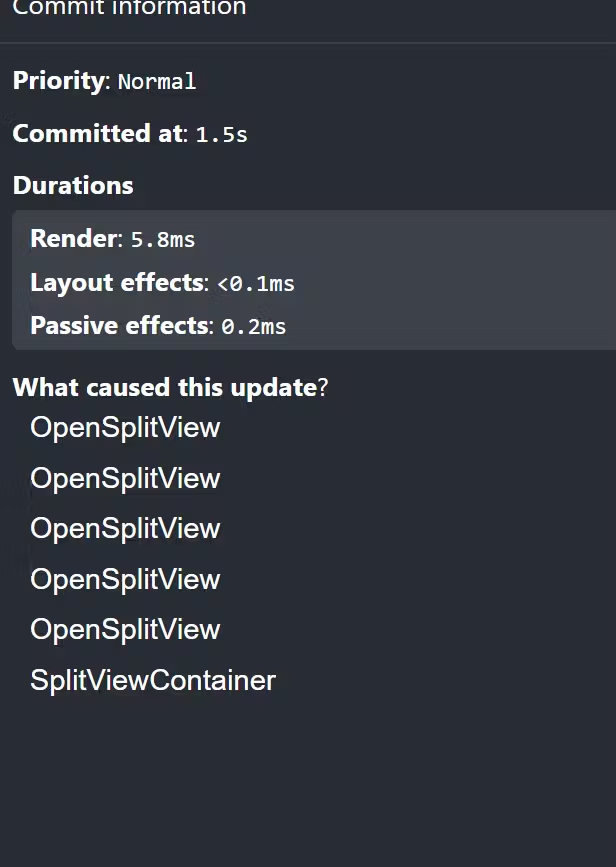616x867 pixels.
Task: Select the fifth OpenSplitView entry
Action: [x=125, y=630]
